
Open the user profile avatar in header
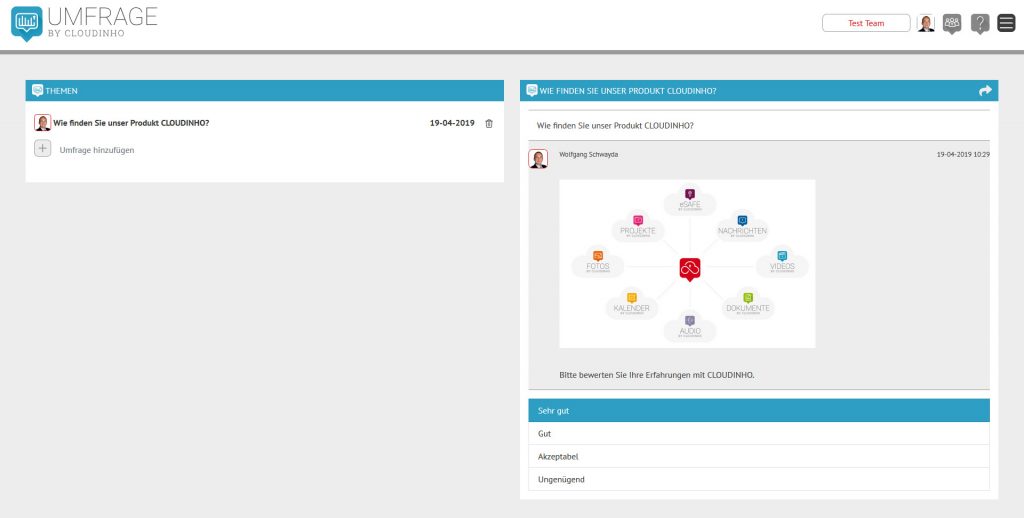pyautogui.click(x=926, y=24)
